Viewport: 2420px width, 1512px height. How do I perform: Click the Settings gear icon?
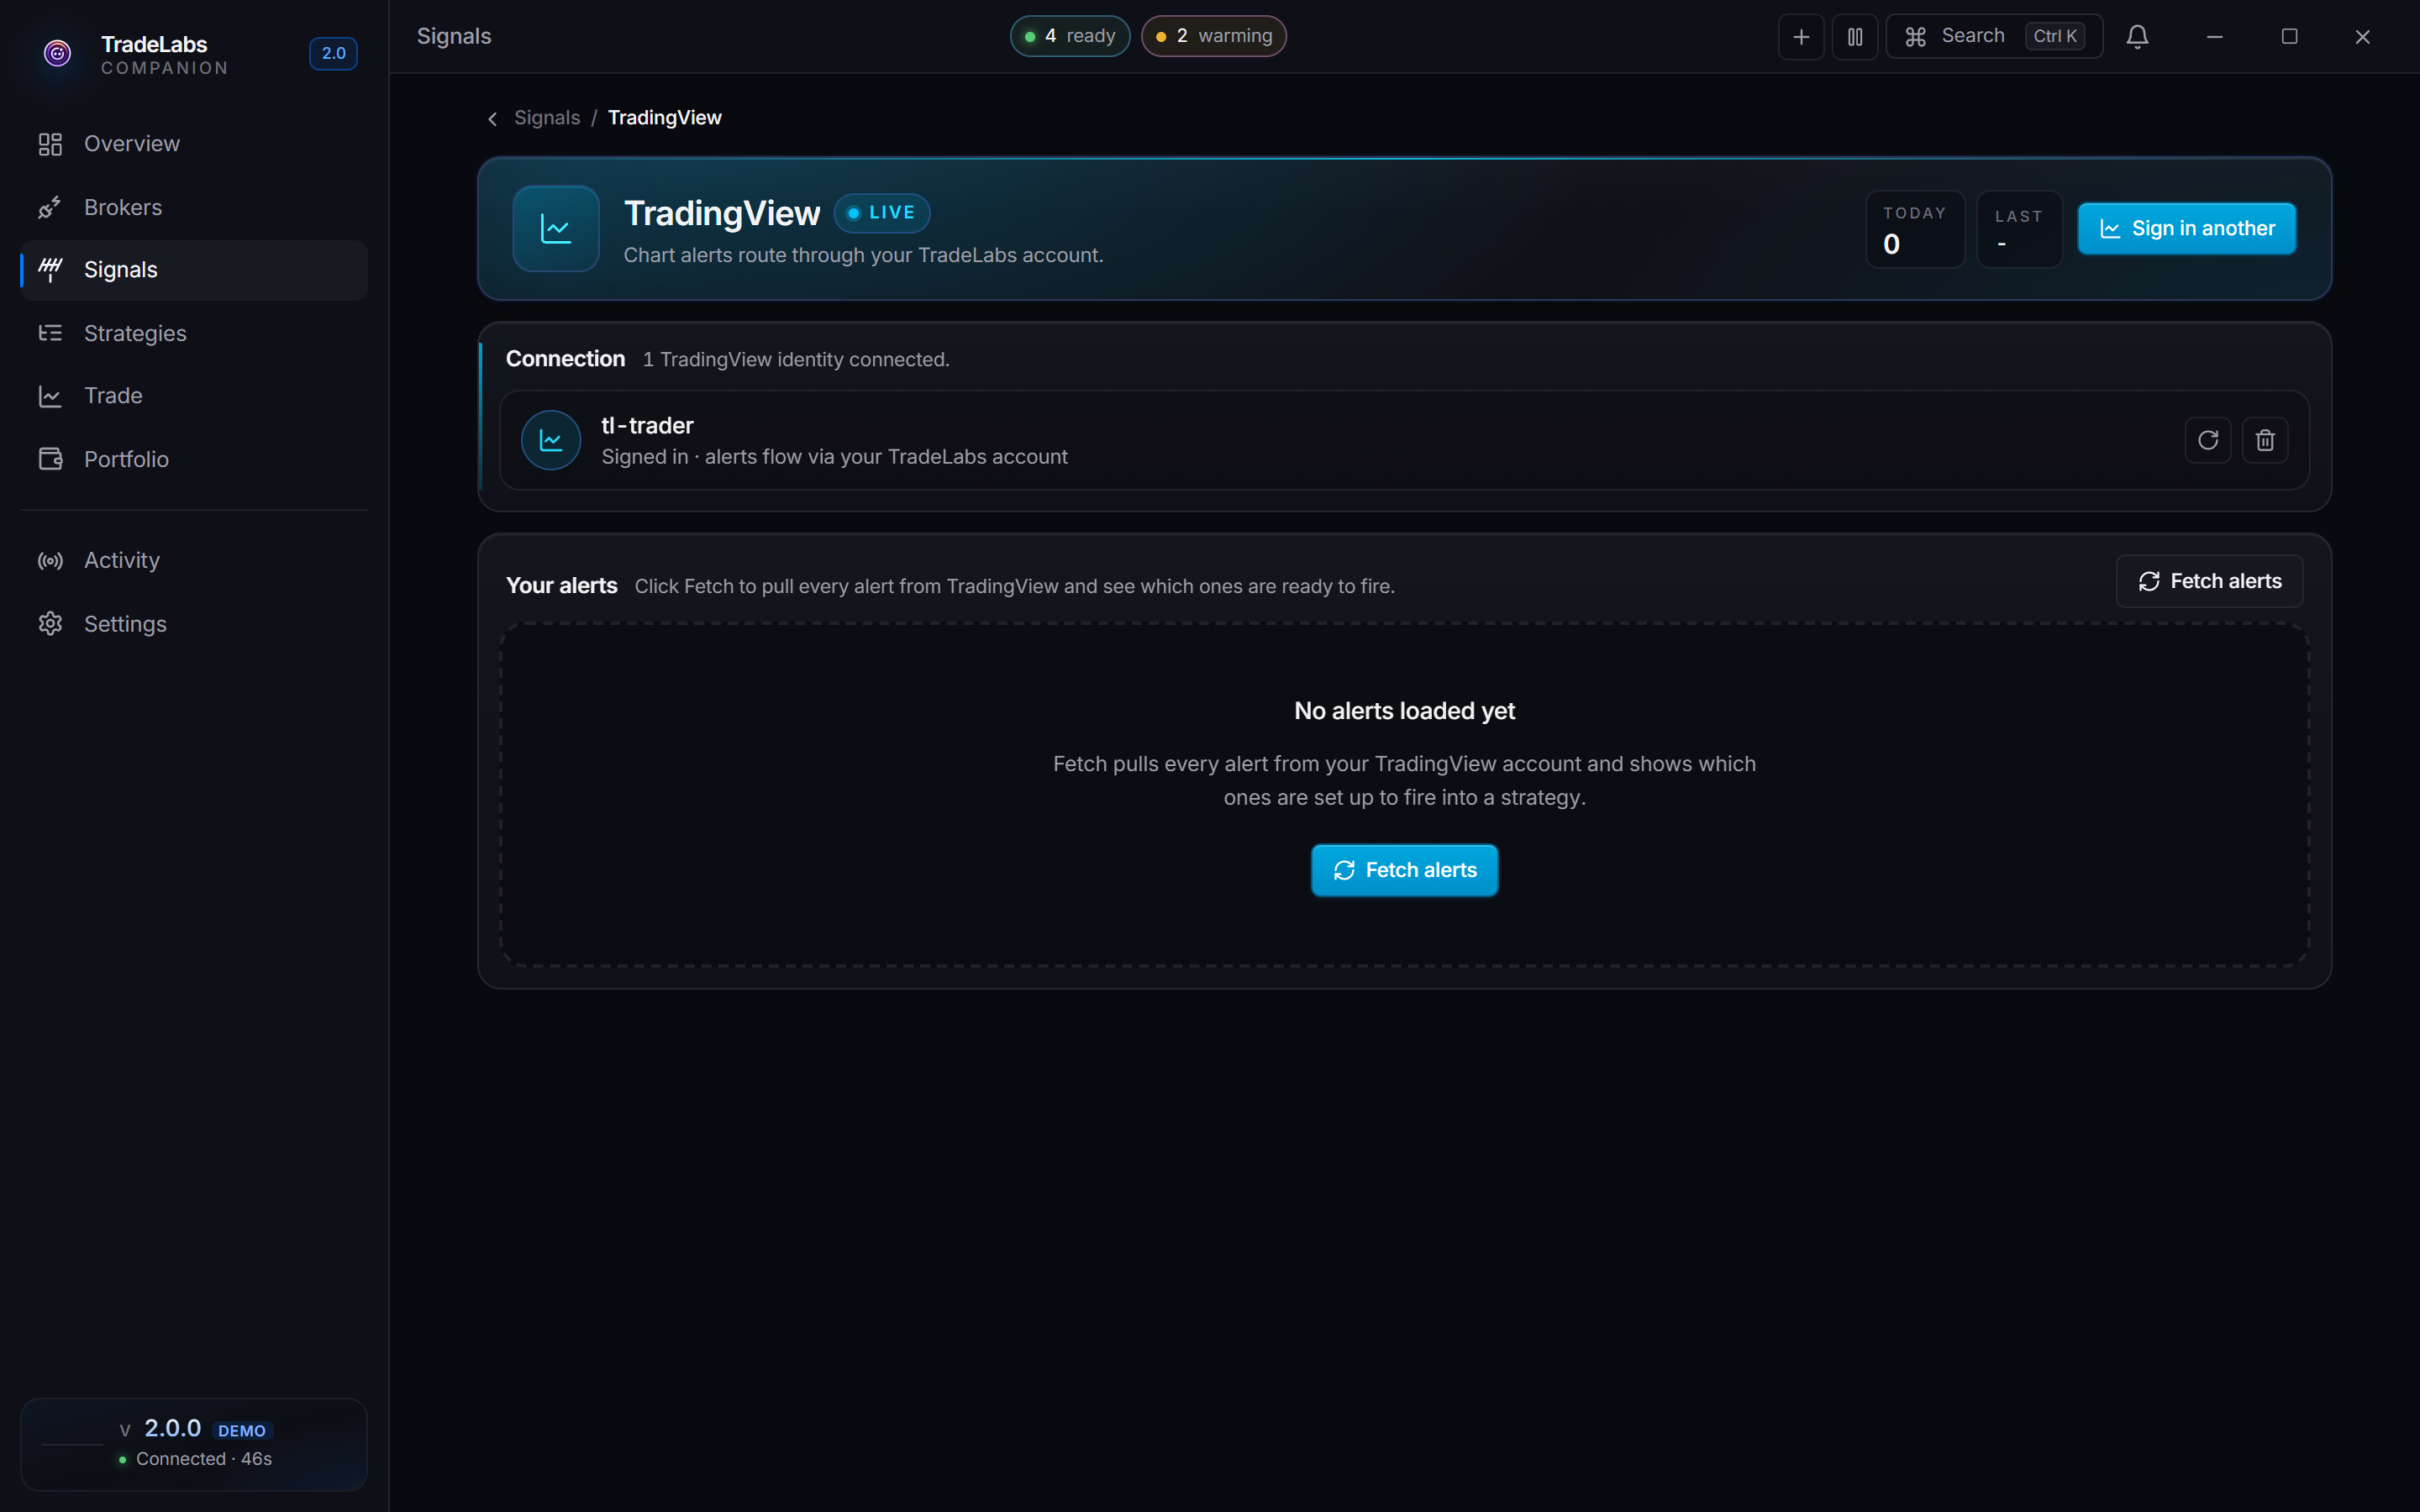(x=50, y=624)
